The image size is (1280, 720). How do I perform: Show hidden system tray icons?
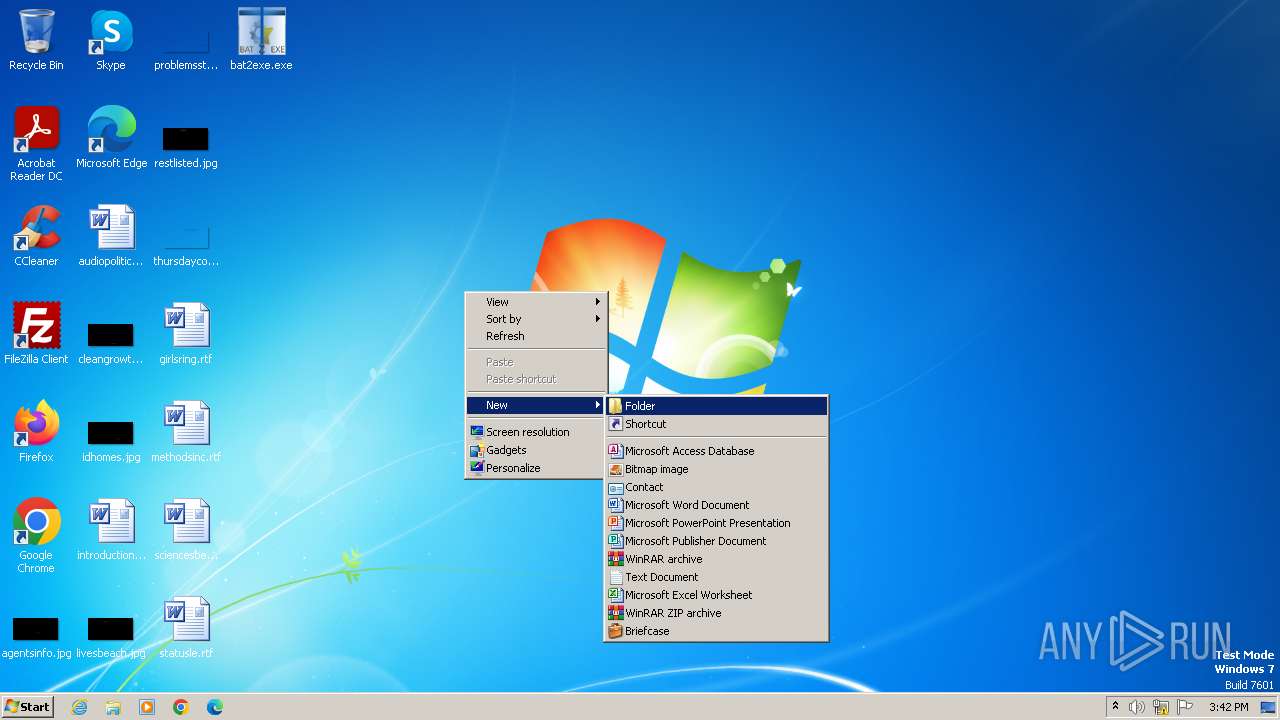1115,707
